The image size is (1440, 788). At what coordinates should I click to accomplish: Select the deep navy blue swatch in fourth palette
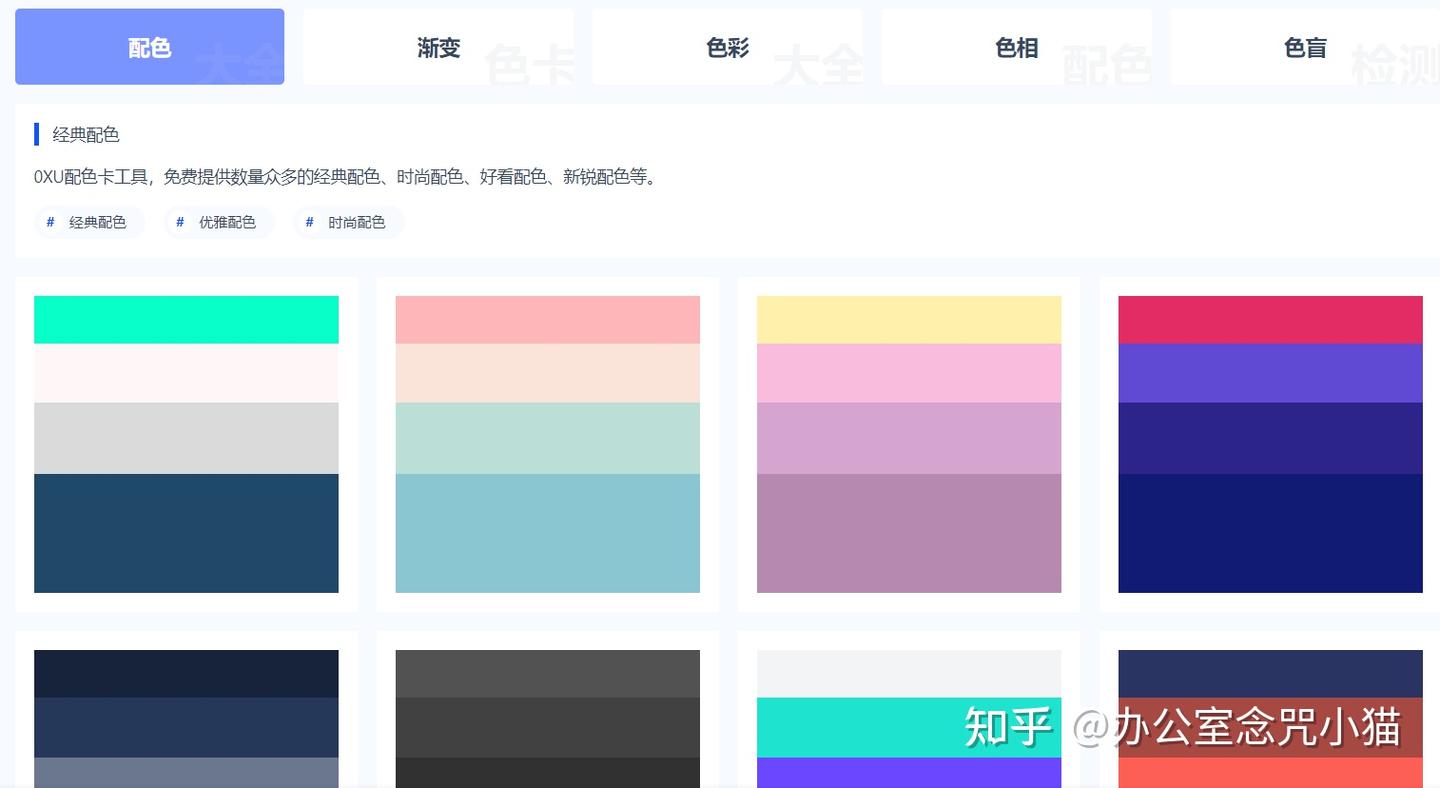[x=1270, y=533]
